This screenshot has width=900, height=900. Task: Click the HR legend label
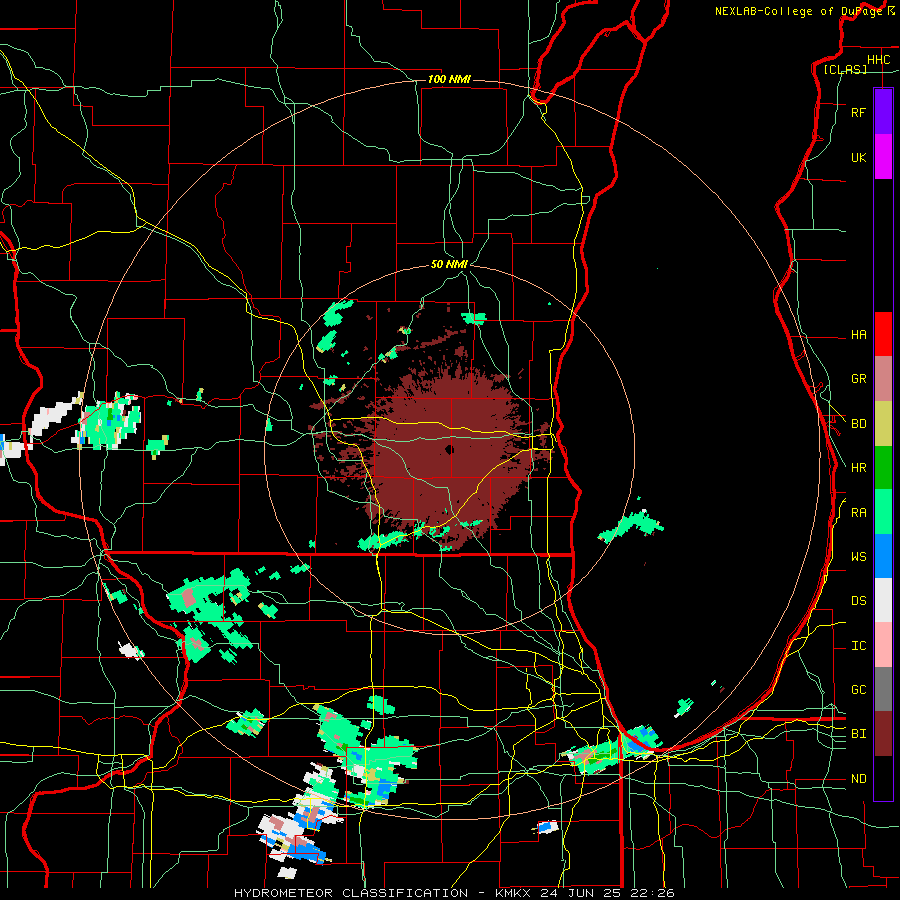click(858, 468)
